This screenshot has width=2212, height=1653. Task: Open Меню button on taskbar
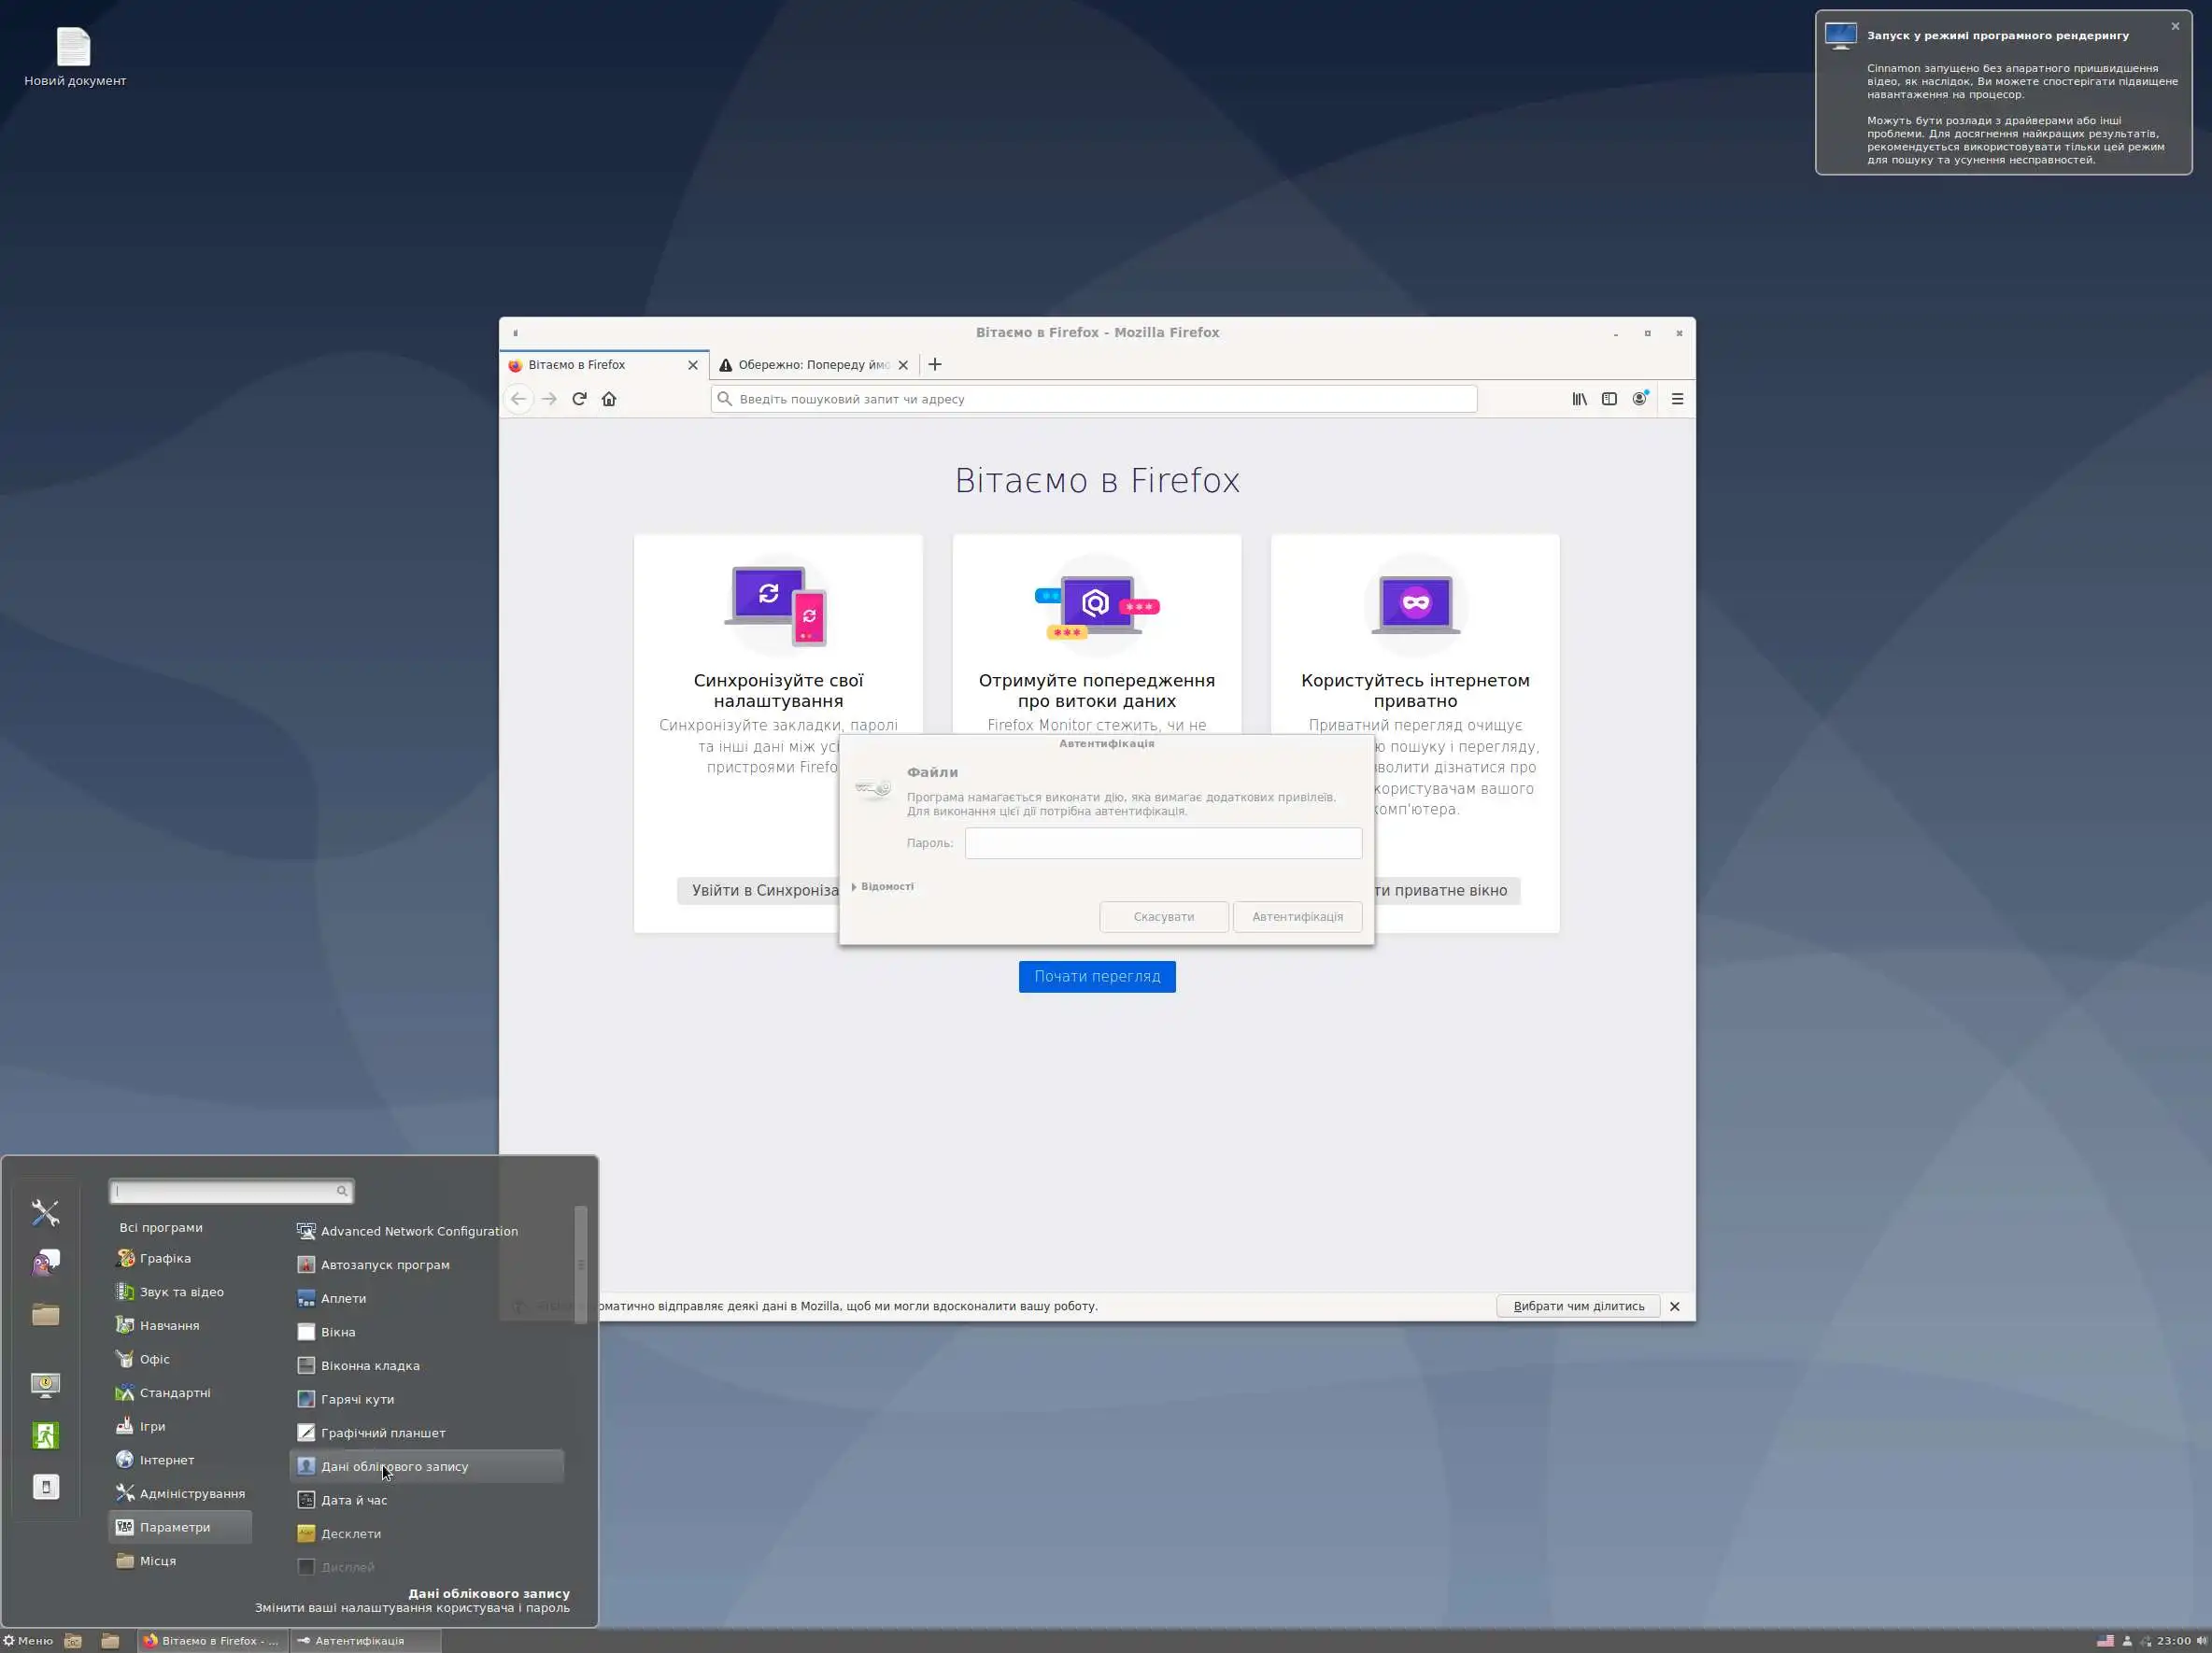coord(28,1641)
